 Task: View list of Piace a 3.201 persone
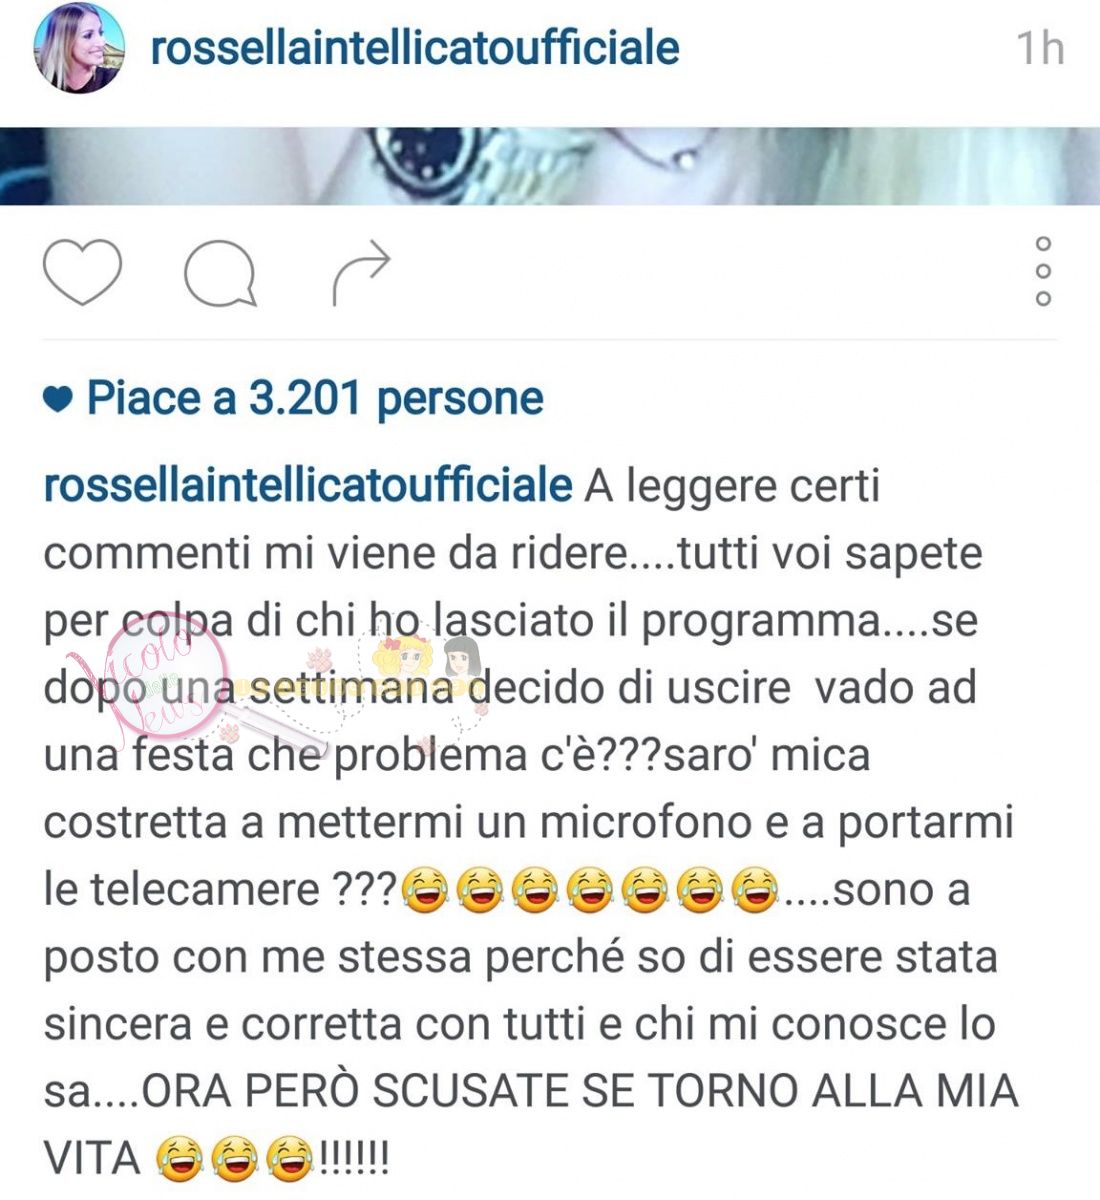(315, 399)
